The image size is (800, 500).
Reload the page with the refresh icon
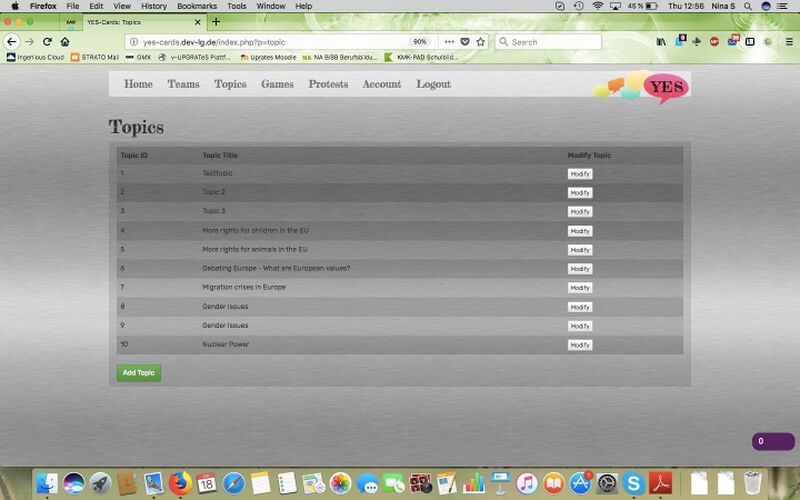(x=47, y=42)
